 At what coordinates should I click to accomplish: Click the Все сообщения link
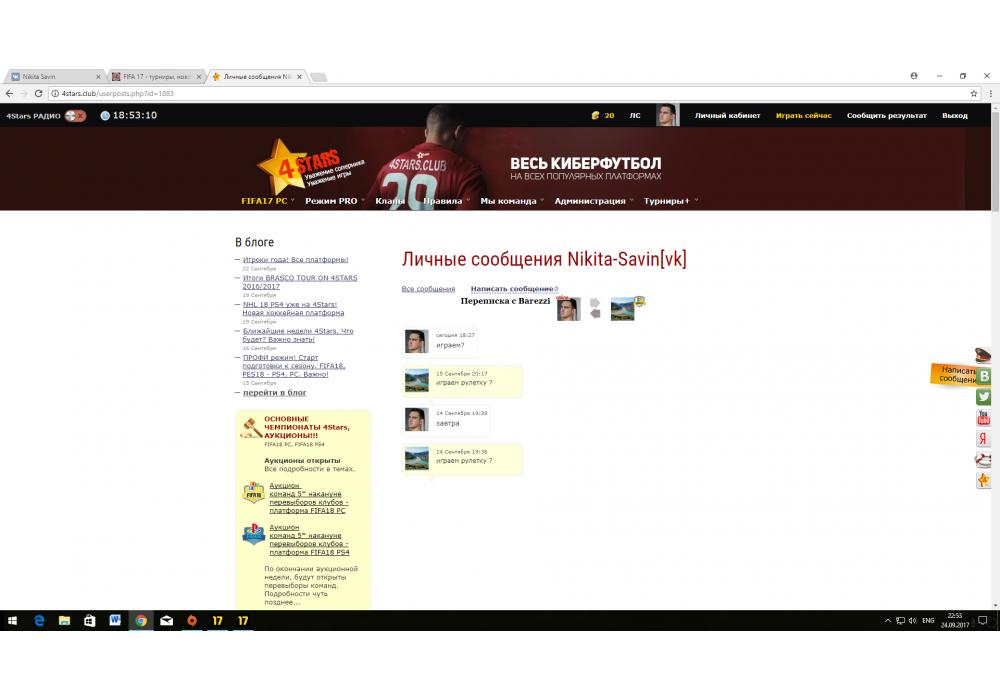(428, 289)
